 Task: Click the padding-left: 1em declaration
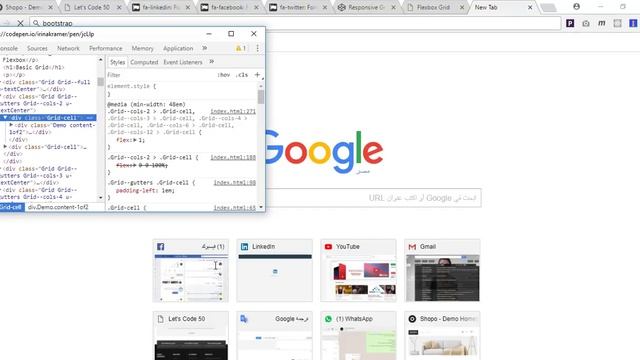145,191
